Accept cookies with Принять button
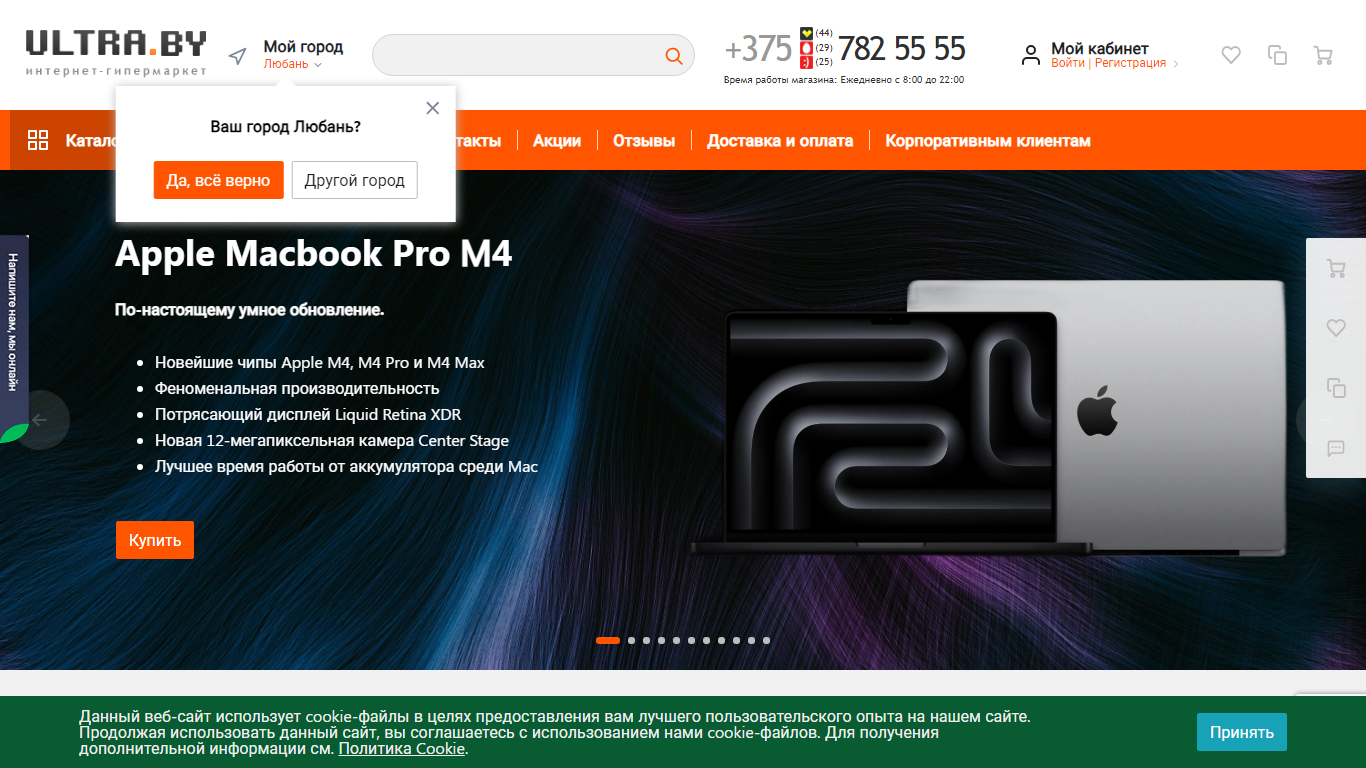 click(1242, 732)
